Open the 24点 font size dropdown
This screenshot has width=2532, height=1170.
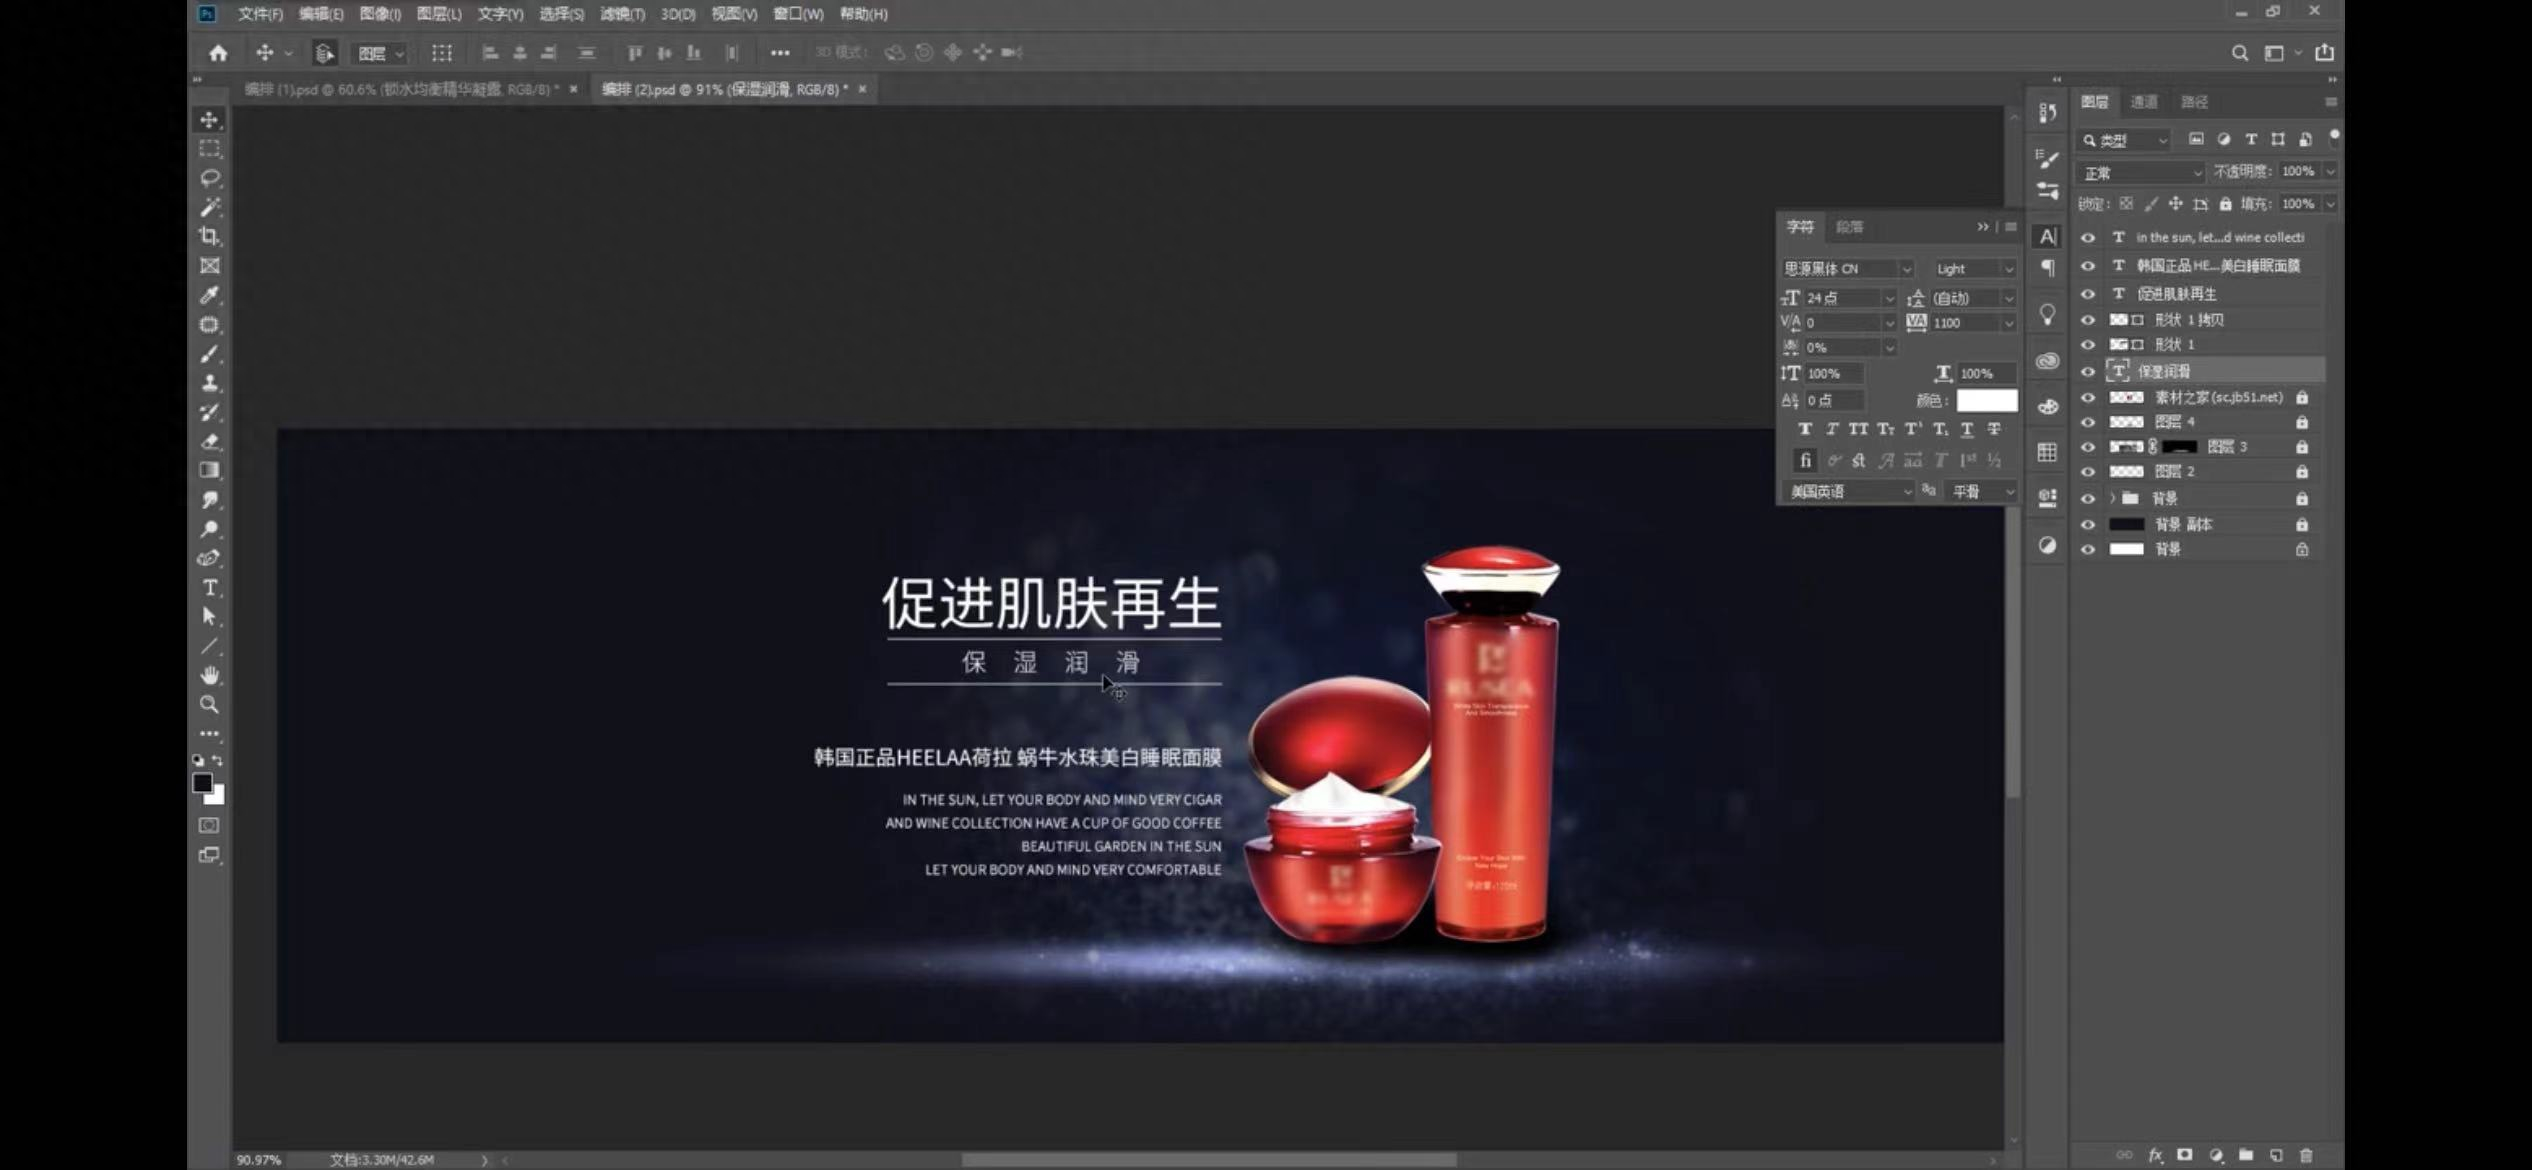click(1889, 298)
